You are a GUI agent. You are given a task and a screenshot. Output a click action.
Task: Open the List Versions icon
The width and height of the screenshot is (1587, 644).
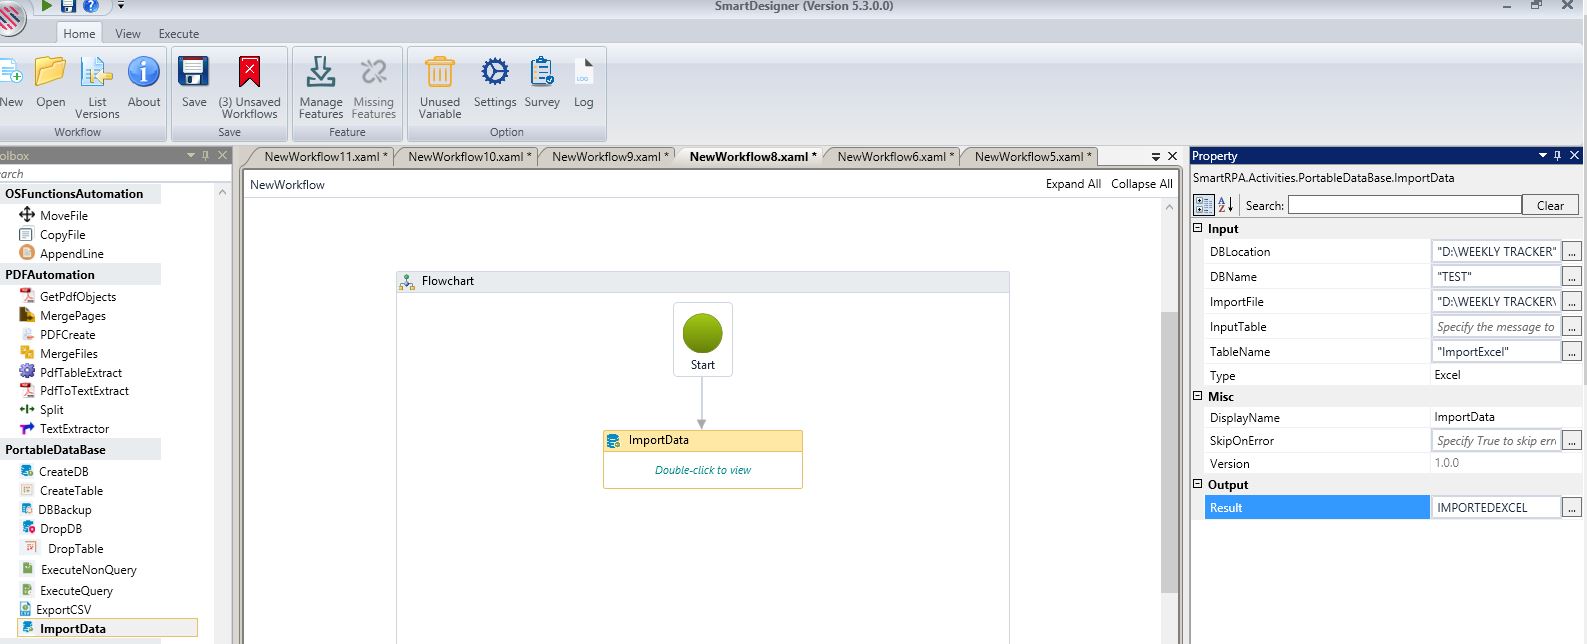[x=97, y=73]
